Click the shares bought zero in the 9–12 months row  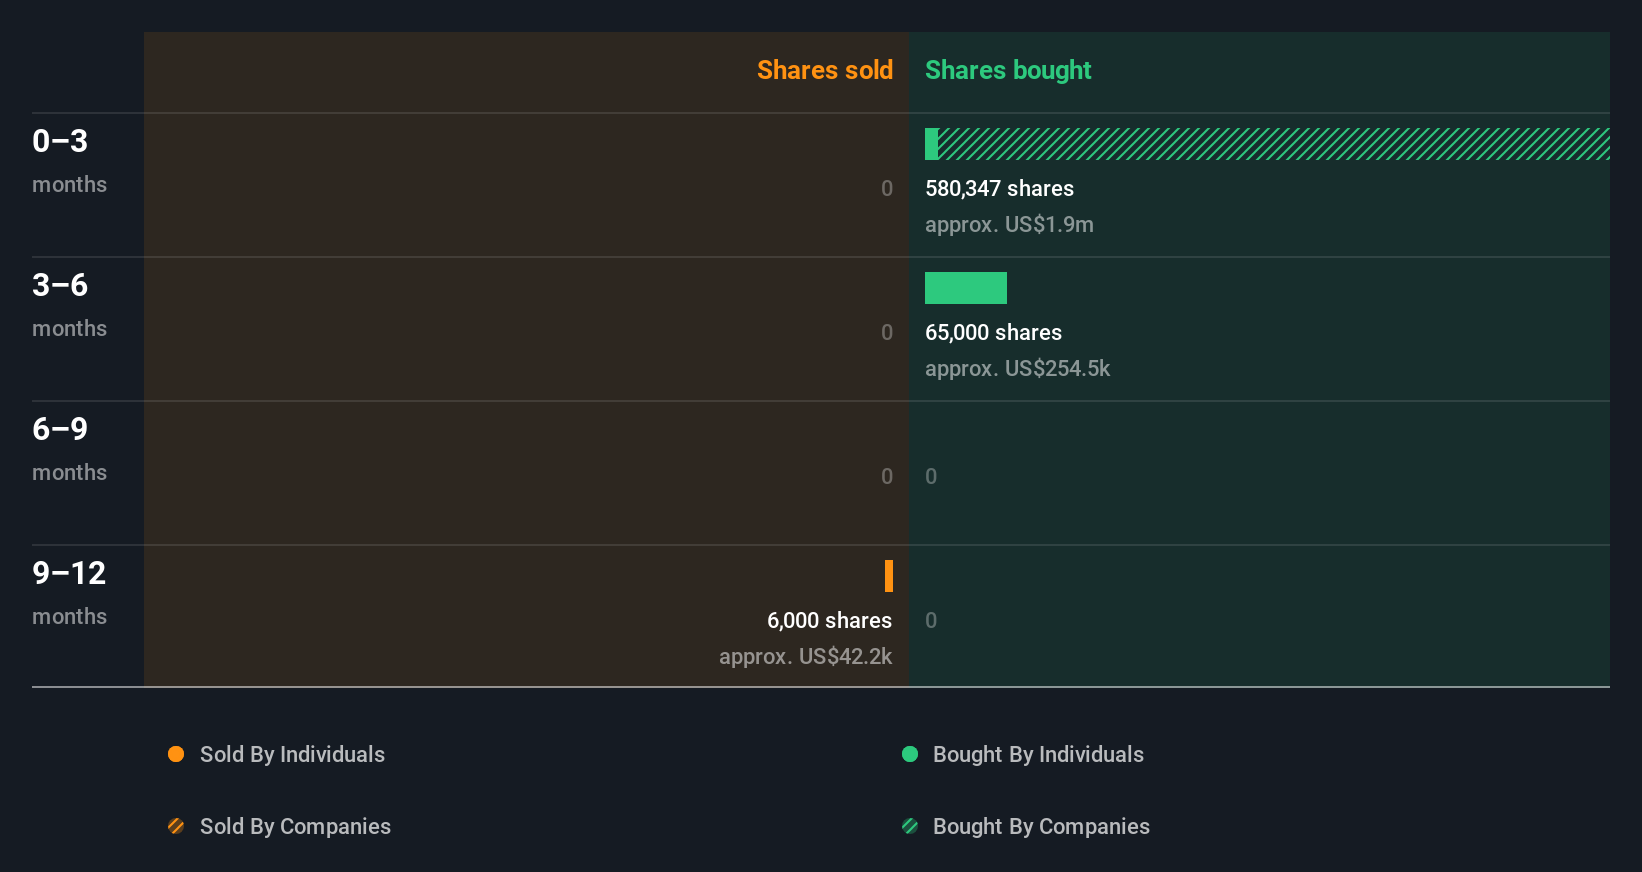click(931, 620)
